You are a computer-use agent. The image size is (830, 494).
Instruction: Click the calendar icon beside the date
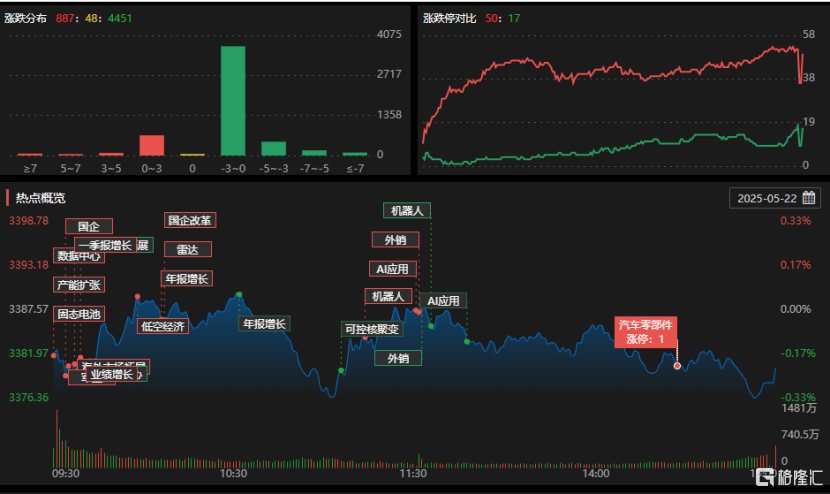[809, 198]
